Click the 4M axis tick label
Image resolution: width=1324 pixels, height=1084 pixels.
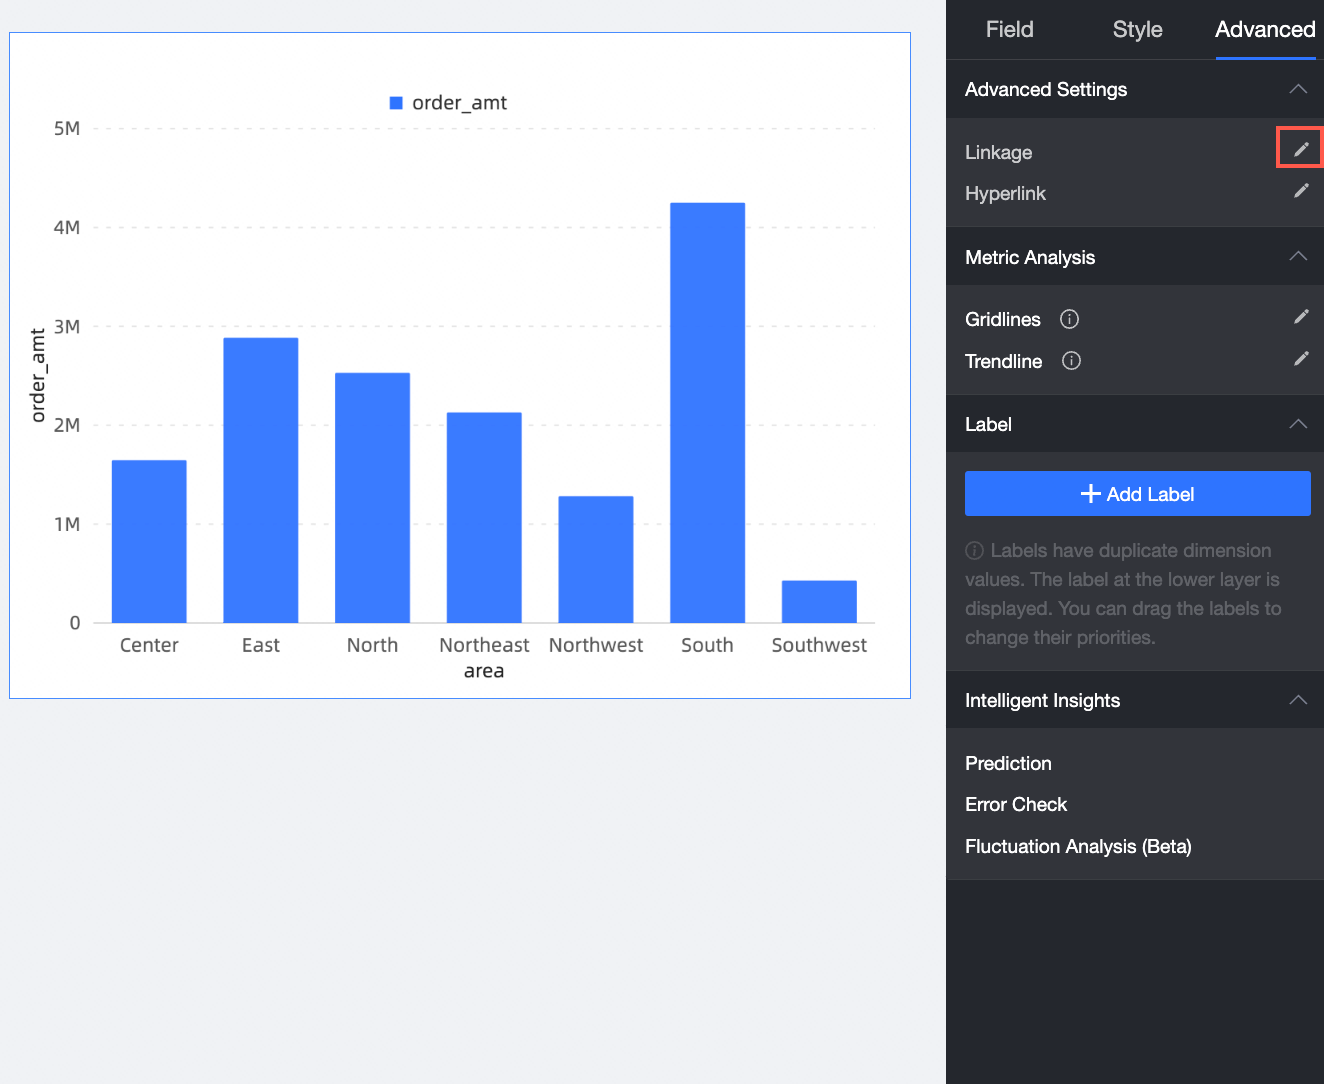pyautogui.click(x=67, y=227)
